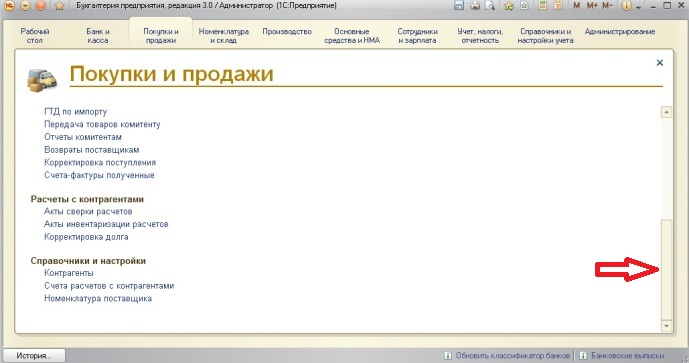This screenshot has width=689, height=363.
Task: Open Передача товаров комитенту
Action: coord(102,124)
